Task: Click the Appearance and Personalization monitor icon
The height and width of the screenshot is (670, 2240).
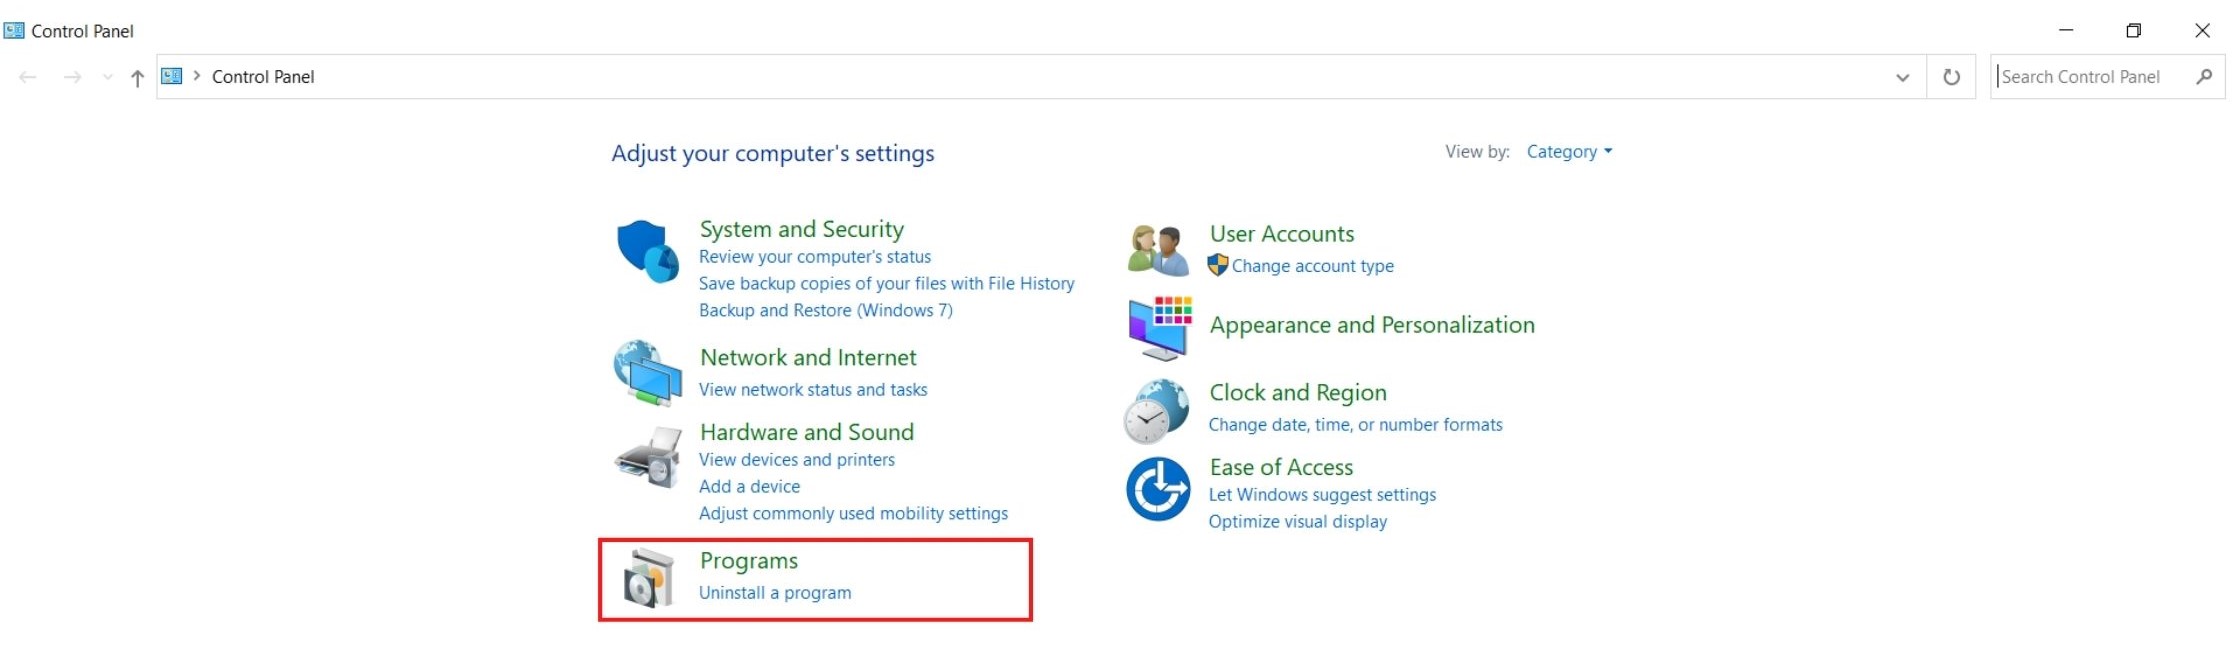Action: click(1160, 328)
